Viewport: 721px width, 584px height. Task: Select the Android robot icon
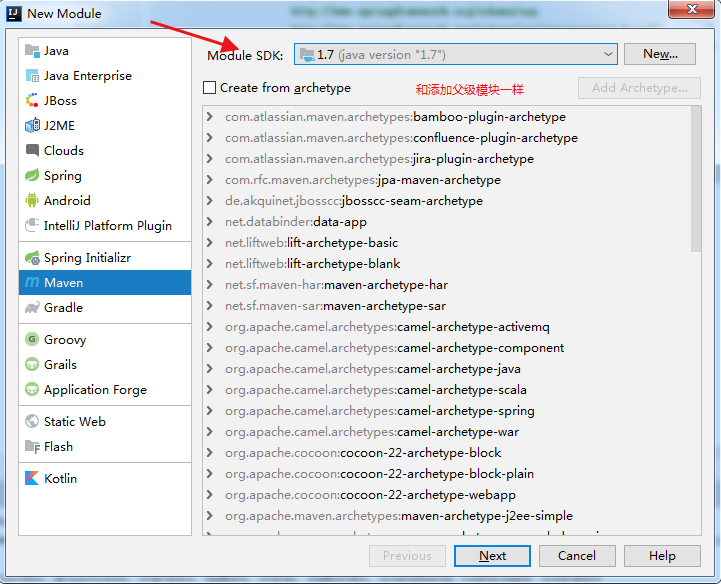coord(32,200)
